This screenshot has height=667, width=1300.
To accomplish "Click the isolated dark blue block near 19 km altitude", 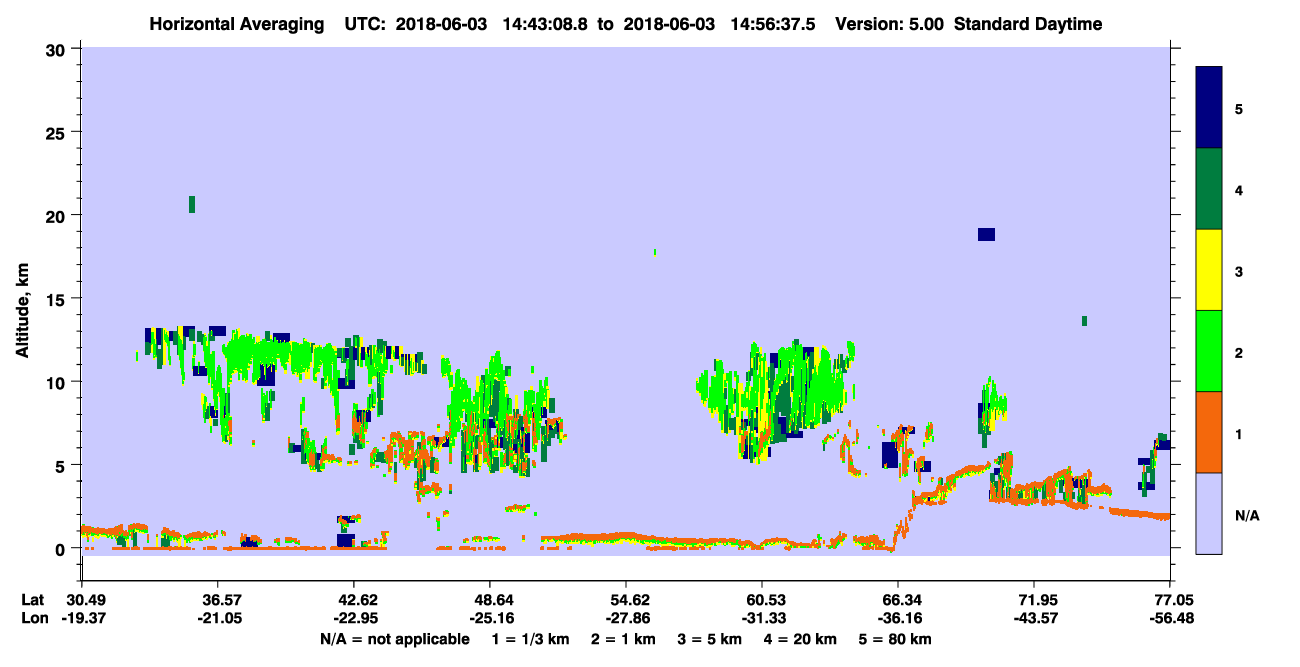I will tap(986, 234).
